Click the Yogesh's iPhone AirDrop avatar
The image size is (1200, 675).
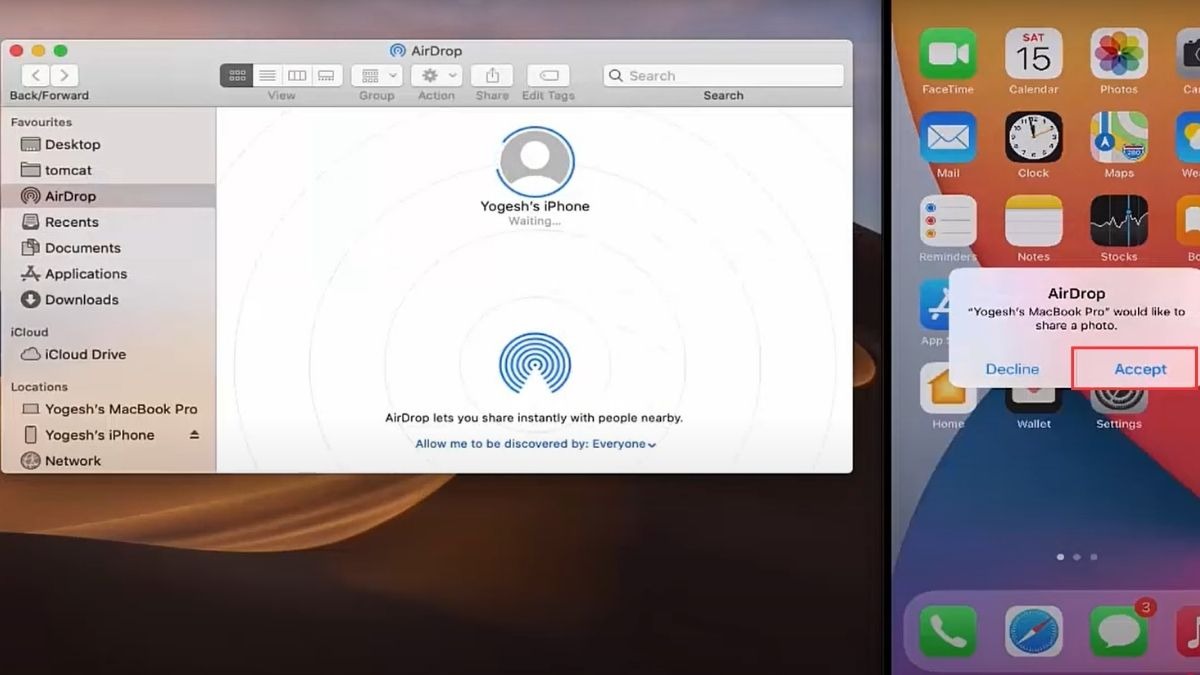click(535, 162)
